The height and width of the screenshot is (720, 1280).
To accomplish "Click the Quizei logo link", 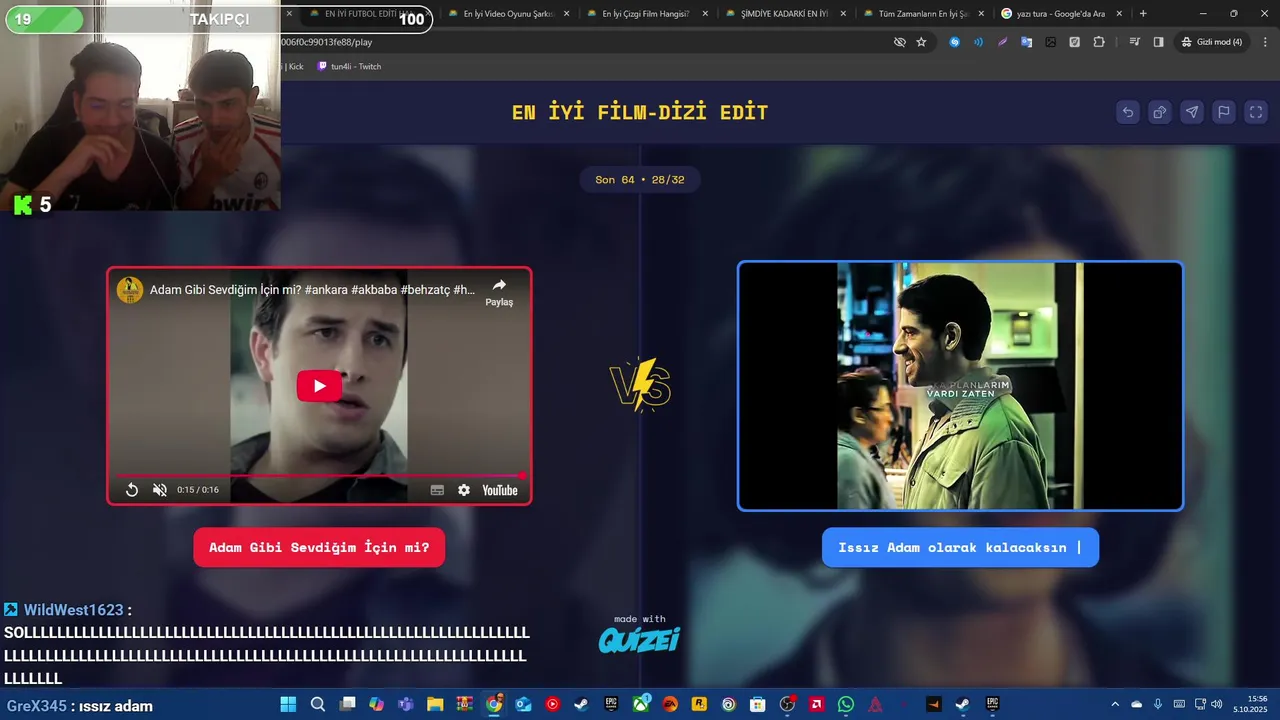I will [x=640, y=639].
